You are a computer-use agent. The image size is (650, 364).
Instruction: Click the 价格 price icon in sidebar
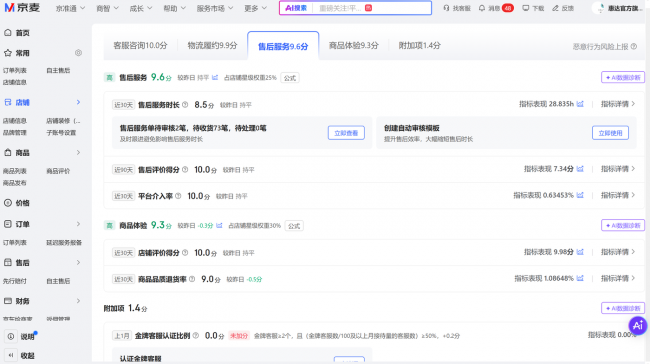point(8,203)
